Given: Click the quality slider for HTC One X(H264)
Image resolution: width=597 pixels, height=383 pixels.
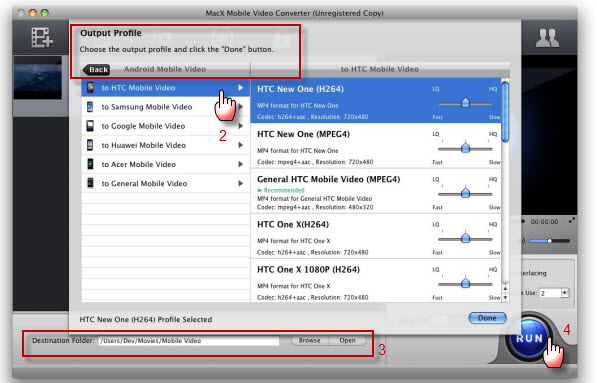Looking at the screenshot, I should click(x=465, y=239).
